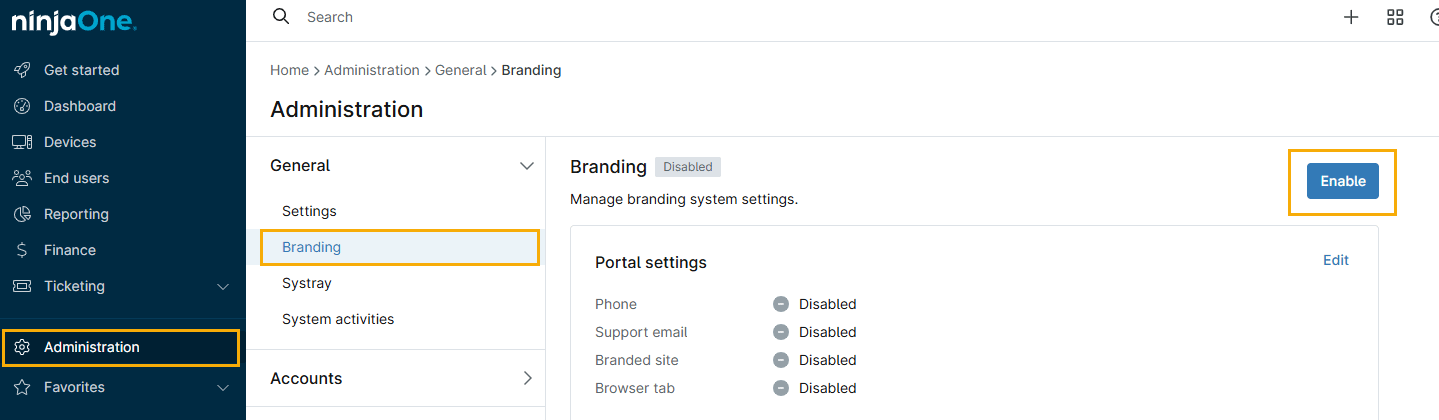Click the plus add icon in header
Screen dimensions: 1439x420
point(1351,17)
